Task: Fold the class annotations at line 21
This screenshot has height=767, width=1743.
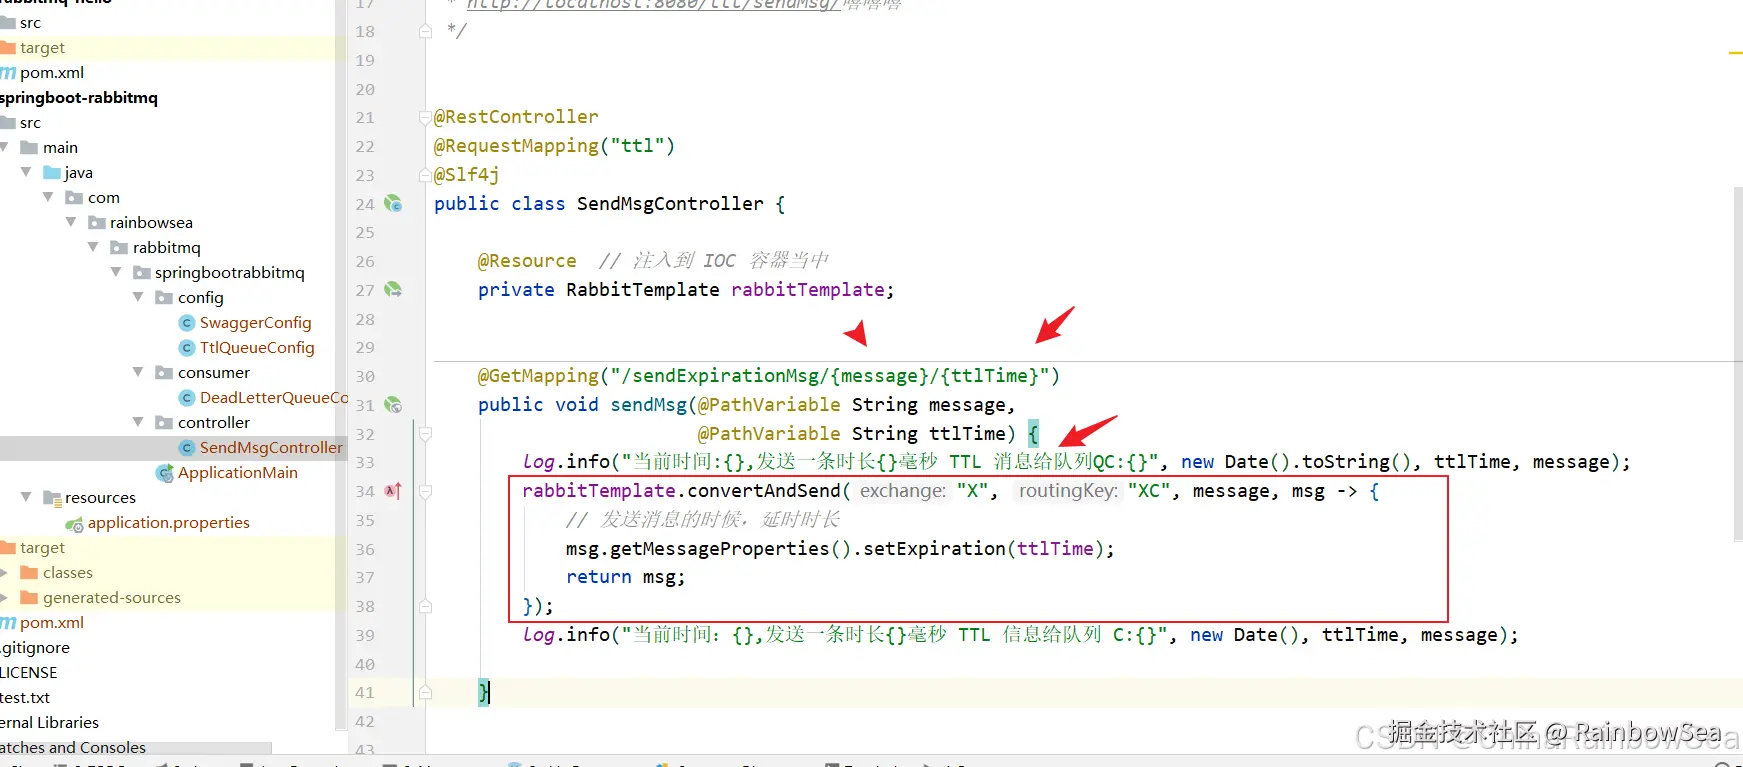Action: 425,118
